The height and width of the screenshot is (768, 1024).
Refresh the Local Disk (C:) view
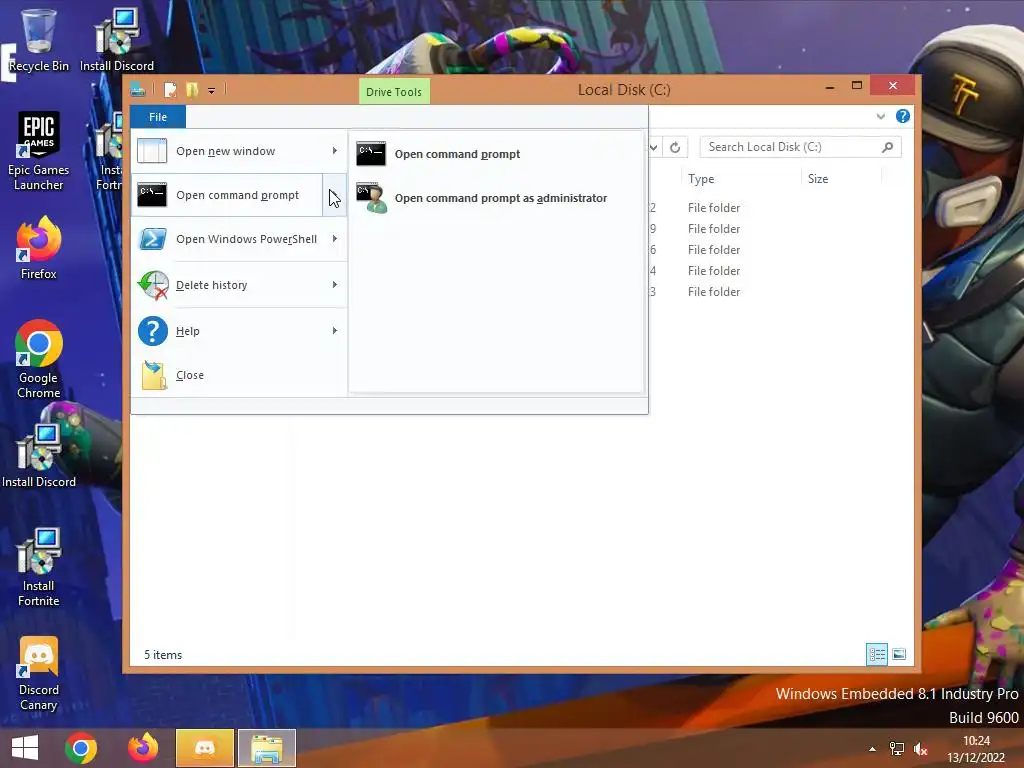click(675, 148)
